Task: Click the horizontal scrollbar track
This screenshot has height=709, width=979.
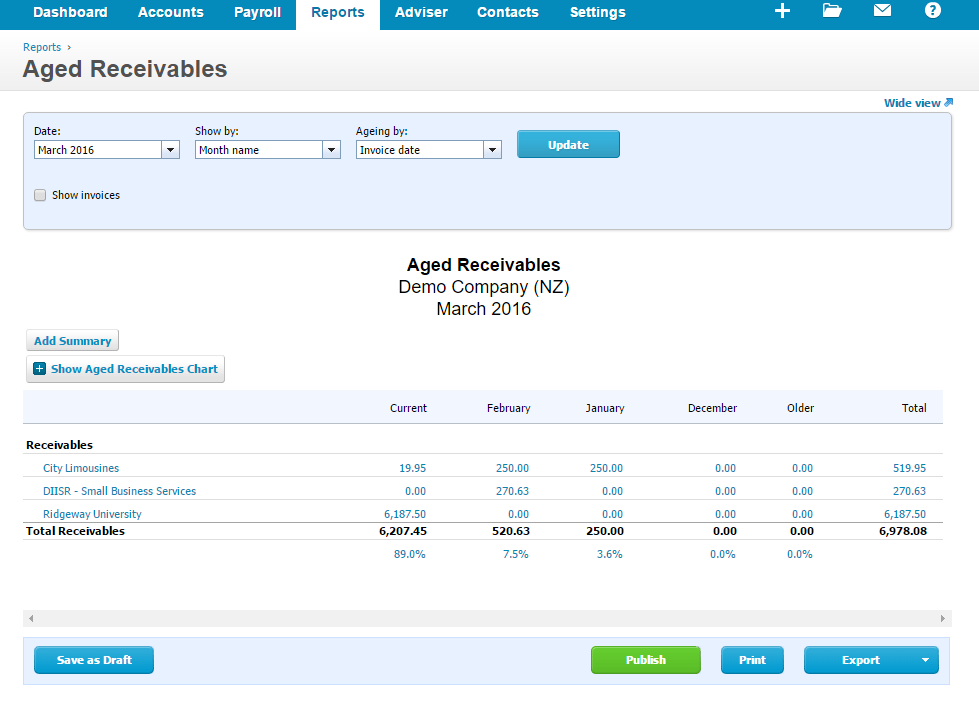Action: [x=487, y=619]
